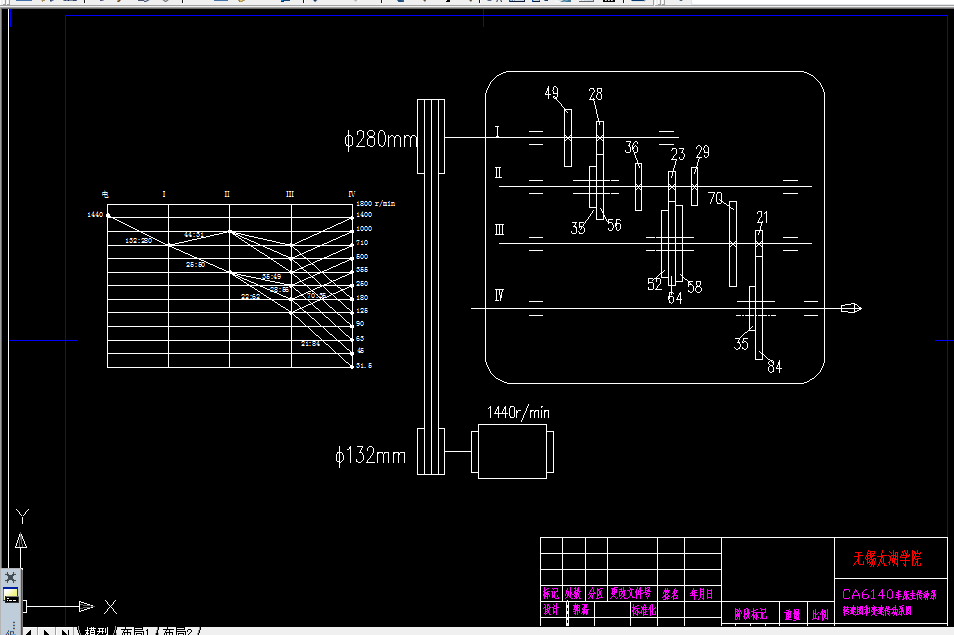Select the UCS X-axis arrow icon

coord(86,606)
